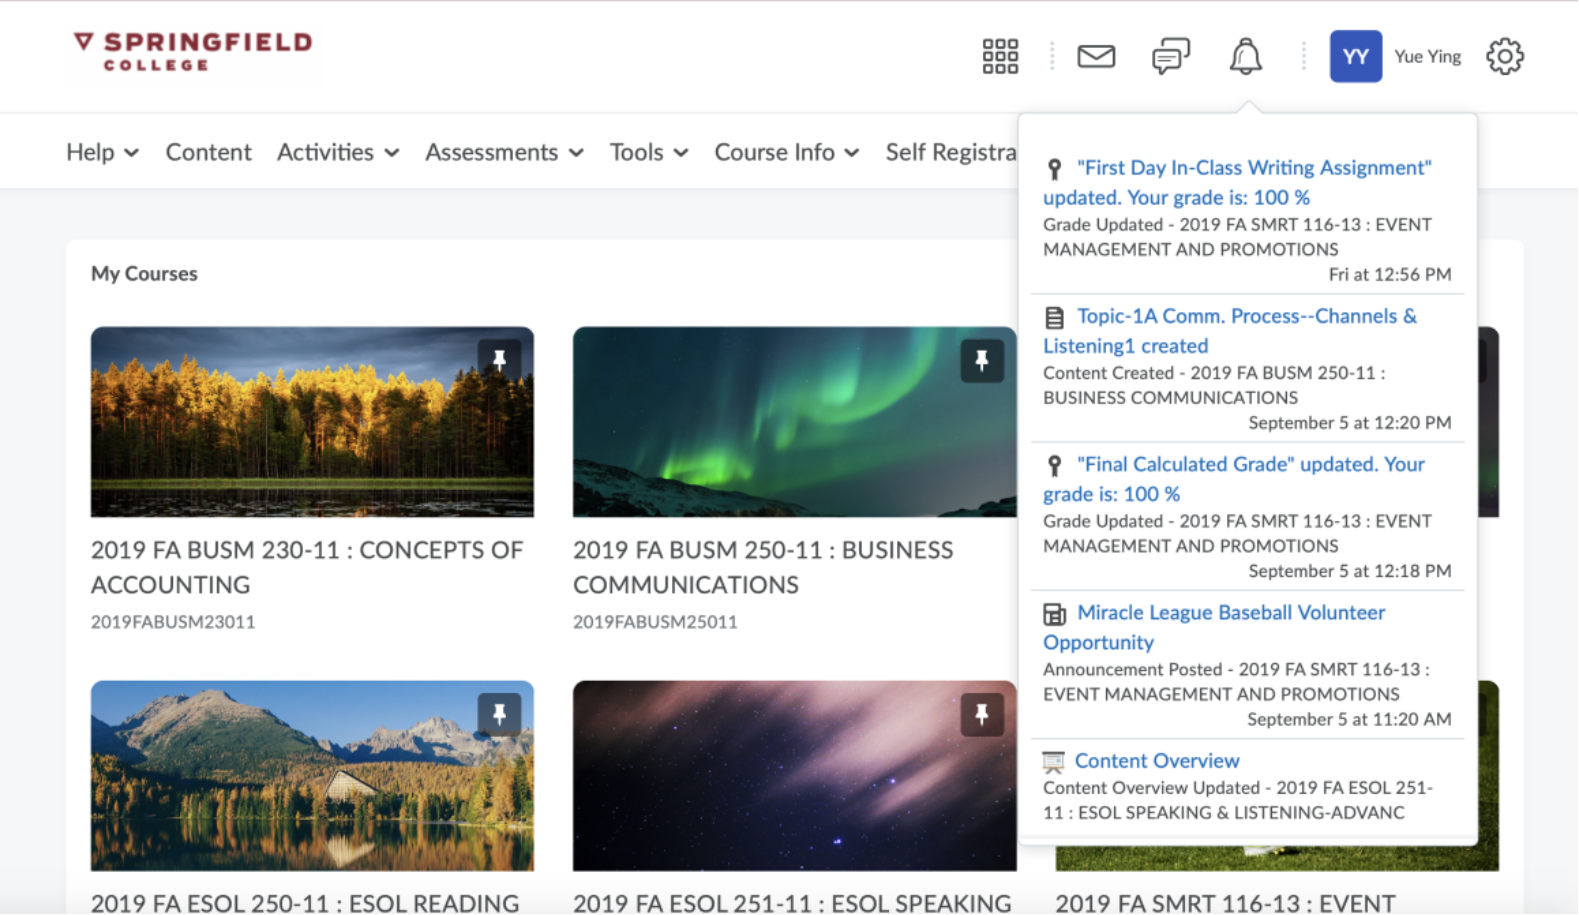Image resolution: width=1579 pixels, height=915 pixels.
Task: Open the Content Overview notification link
Action: (x=1156, y=761)
